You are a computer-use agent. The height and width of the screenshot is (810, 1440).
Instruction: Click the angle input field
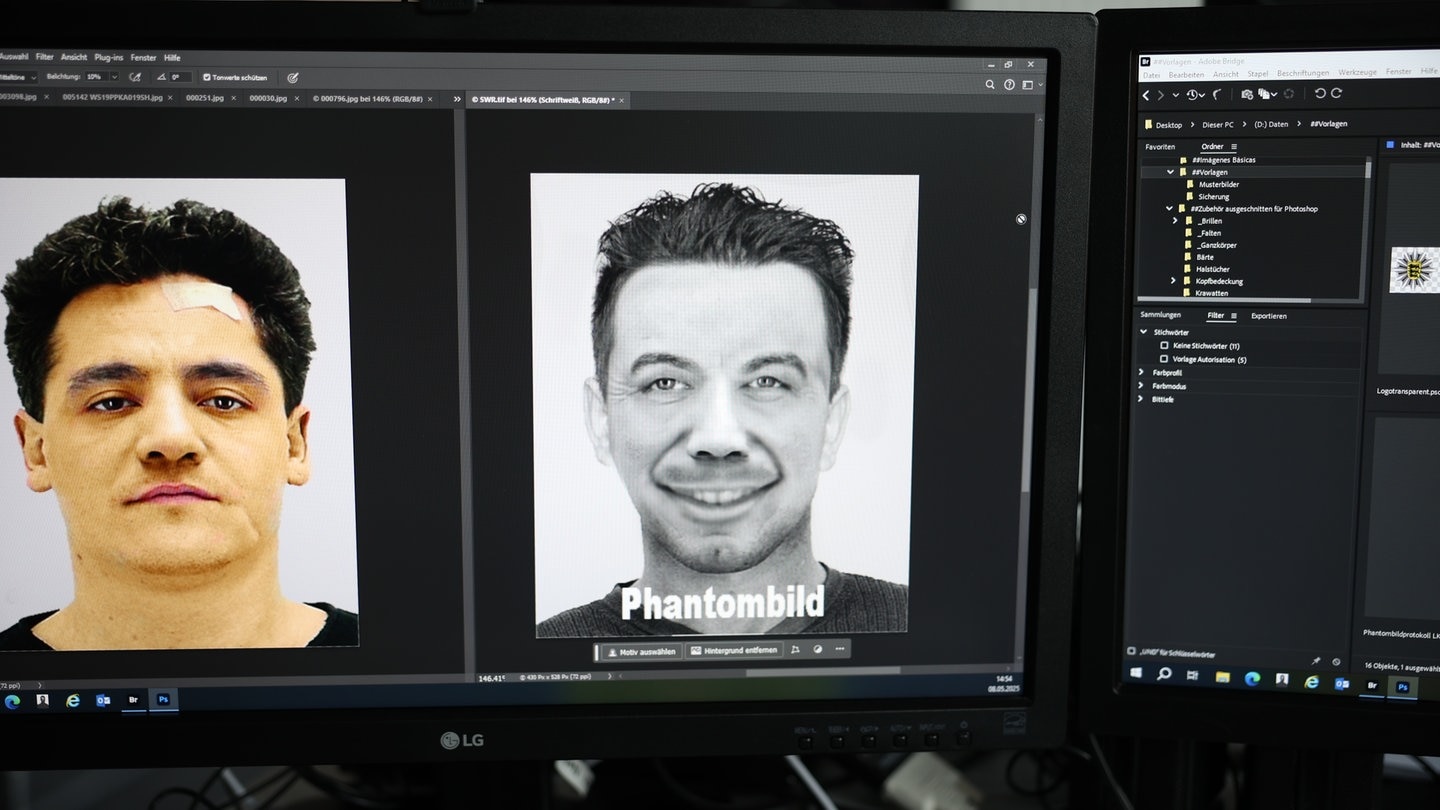tap(180, 76)
